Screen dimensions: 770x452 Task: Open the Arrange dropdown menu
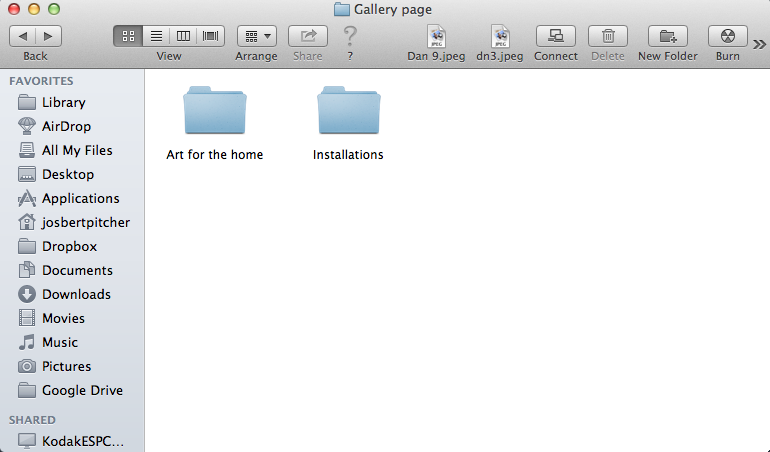(257, 36)
